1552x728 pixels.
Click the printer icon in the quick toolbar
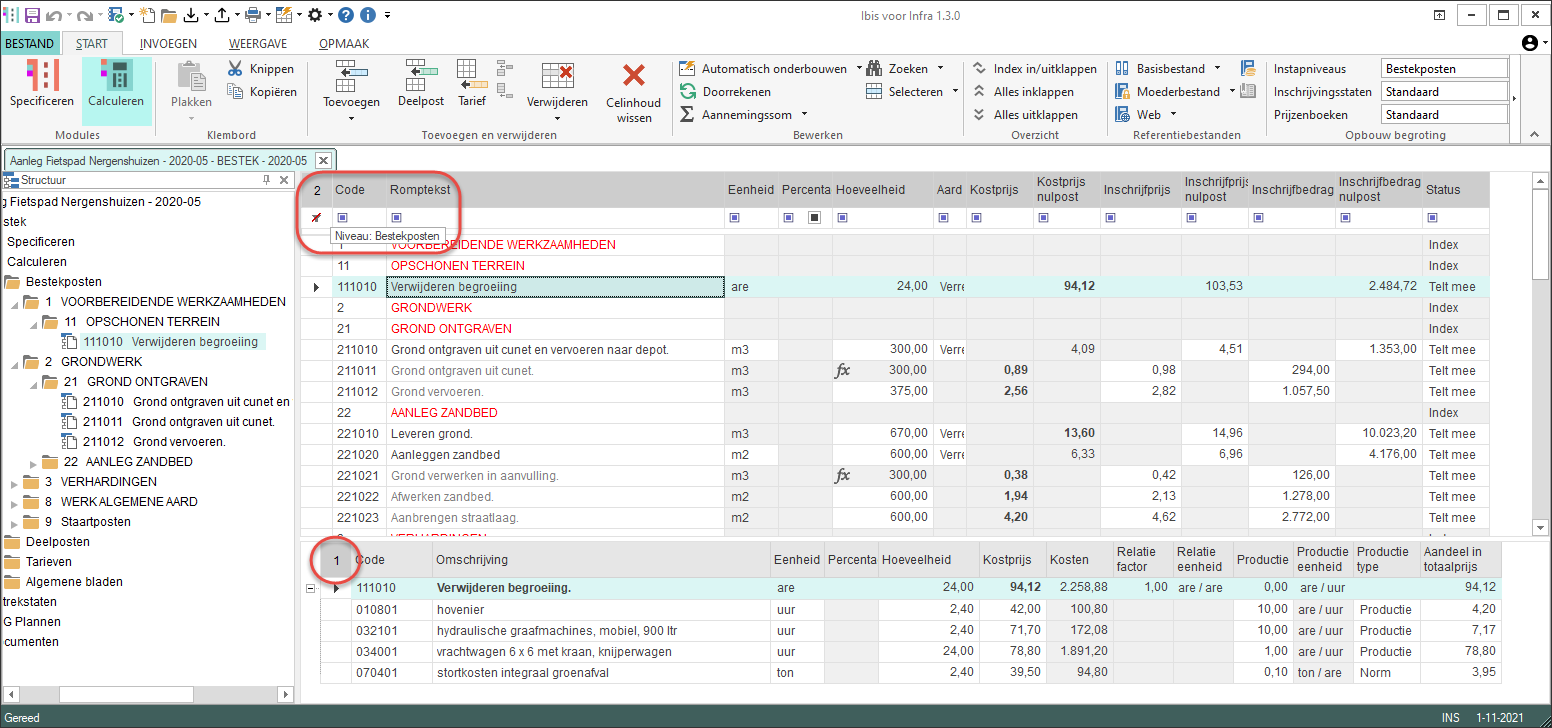point(253,15)
